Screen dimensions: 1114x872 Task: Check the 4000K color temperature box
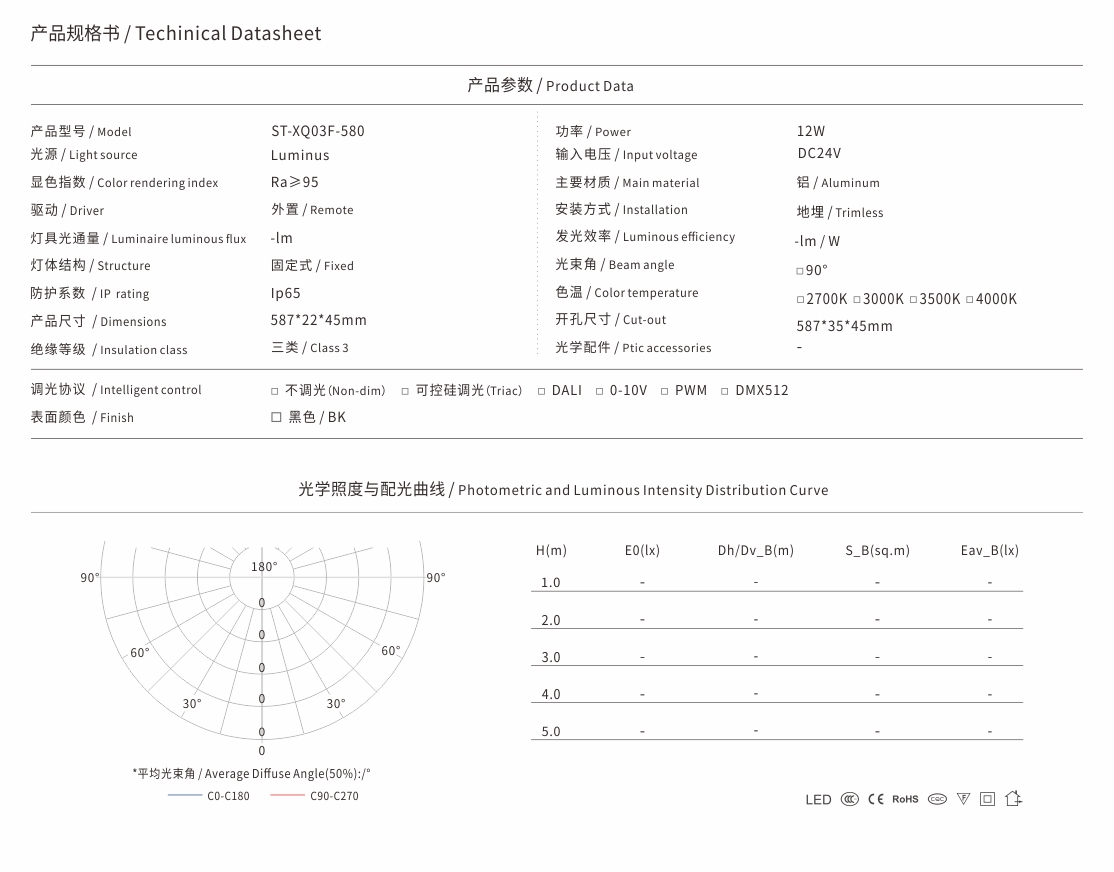[970, 300]
